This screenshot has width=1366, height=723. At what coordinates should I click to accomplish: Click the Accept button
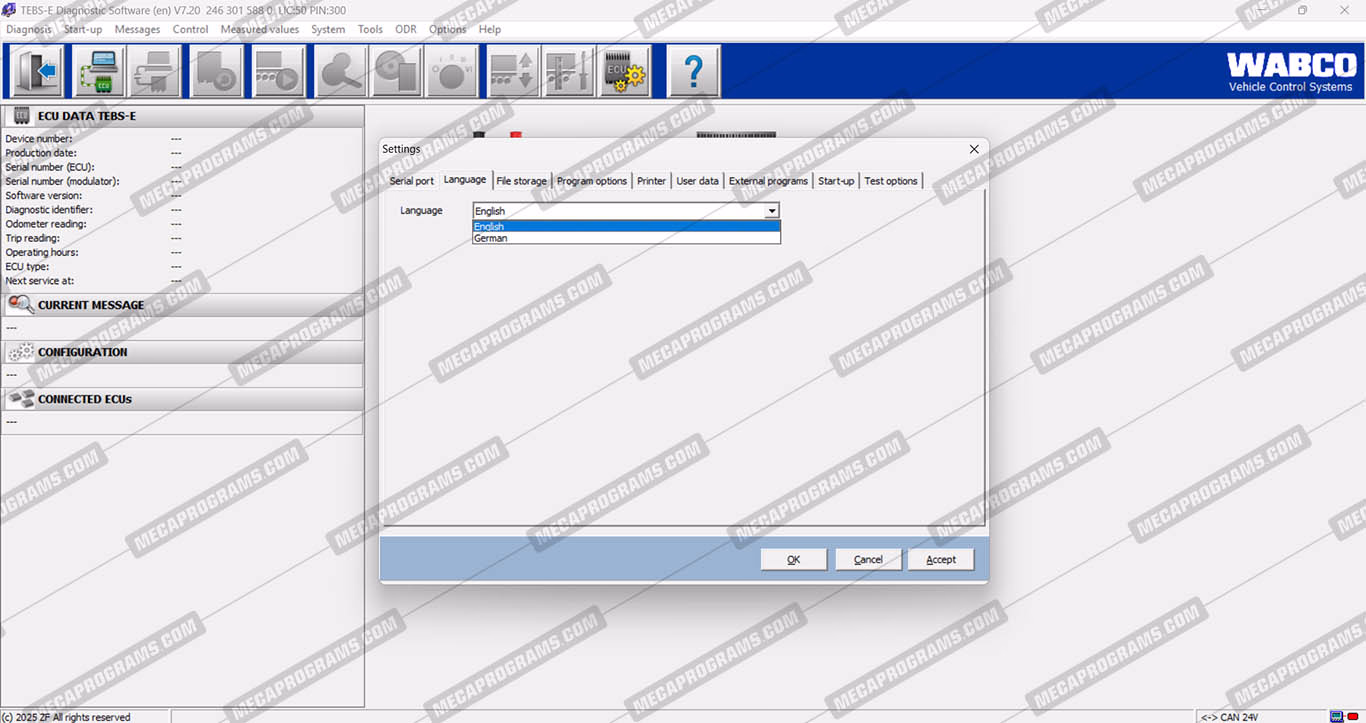(x=940, y=560)
